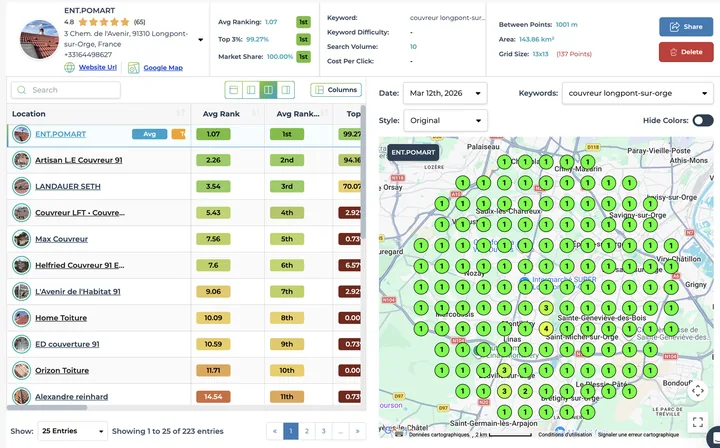Select the first table layout view icon
The width and height of the screenshot is (720, 448).
[233, 90]
